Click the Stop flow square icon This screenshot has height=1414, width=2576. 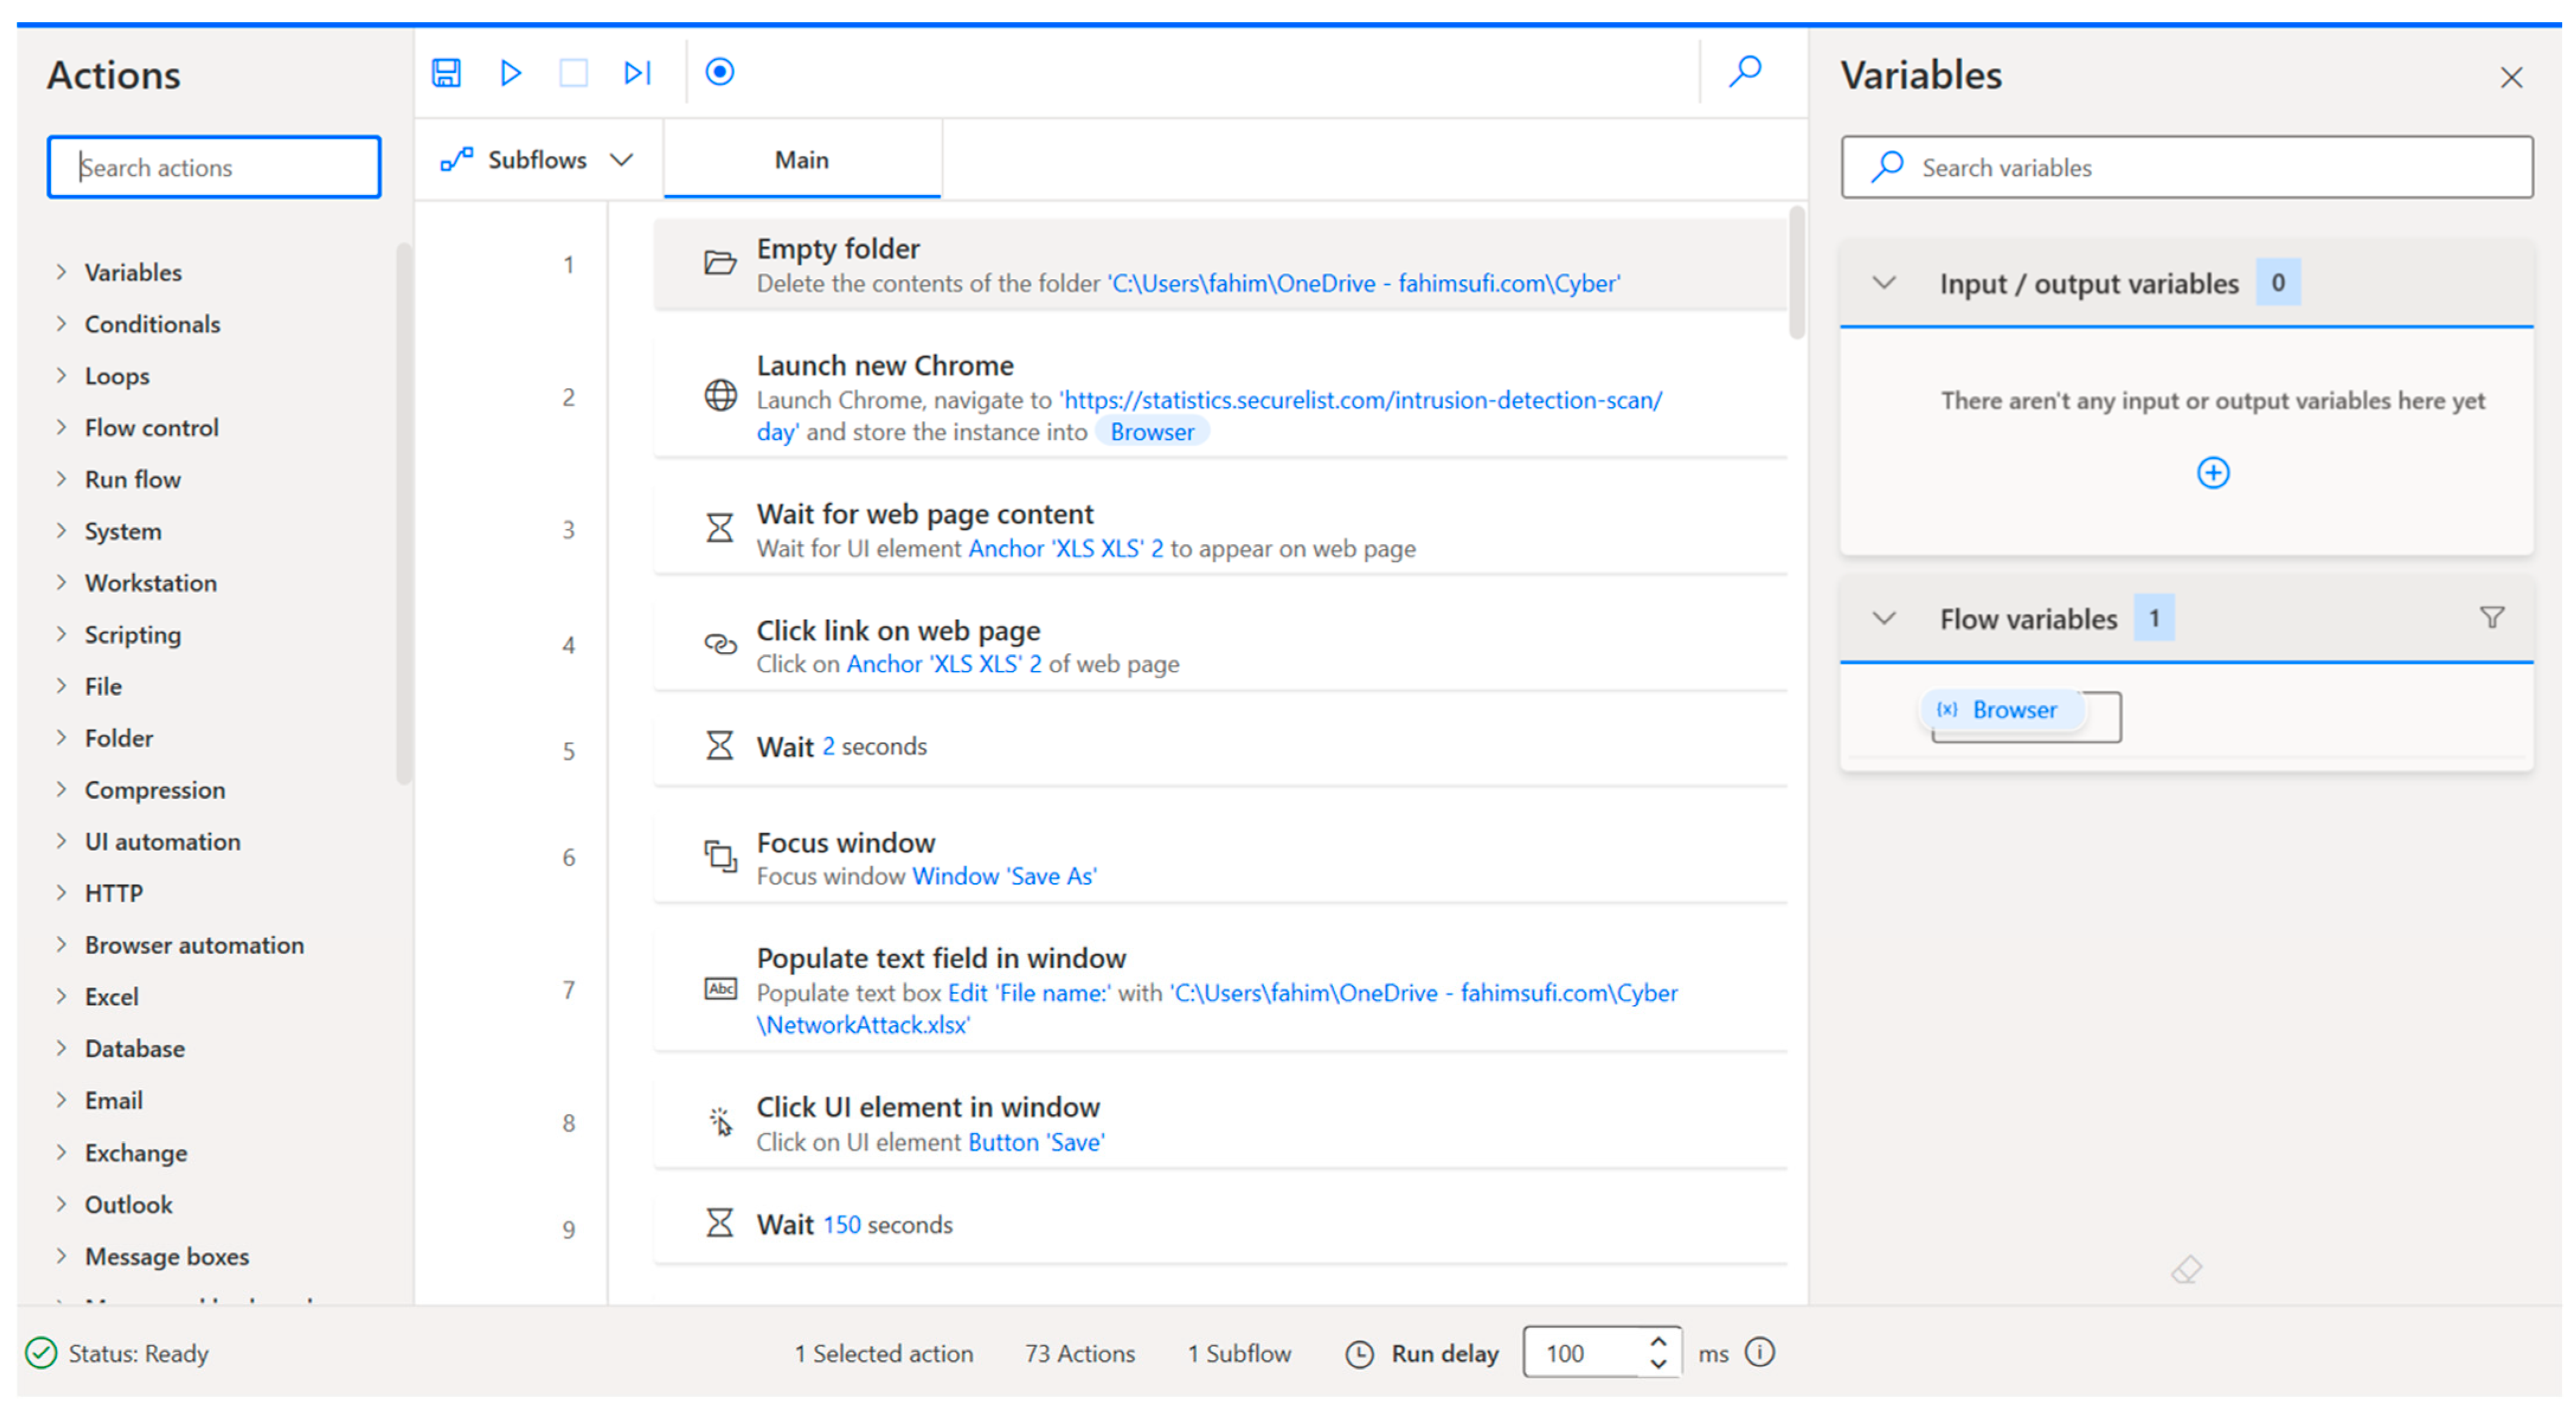(x=573, y=73)
